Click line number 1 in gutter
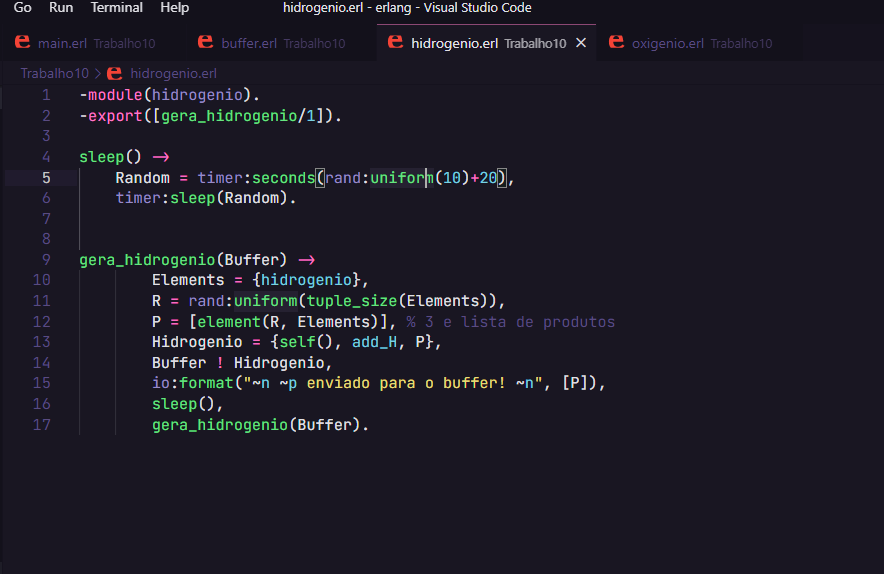 pos(46,95)
